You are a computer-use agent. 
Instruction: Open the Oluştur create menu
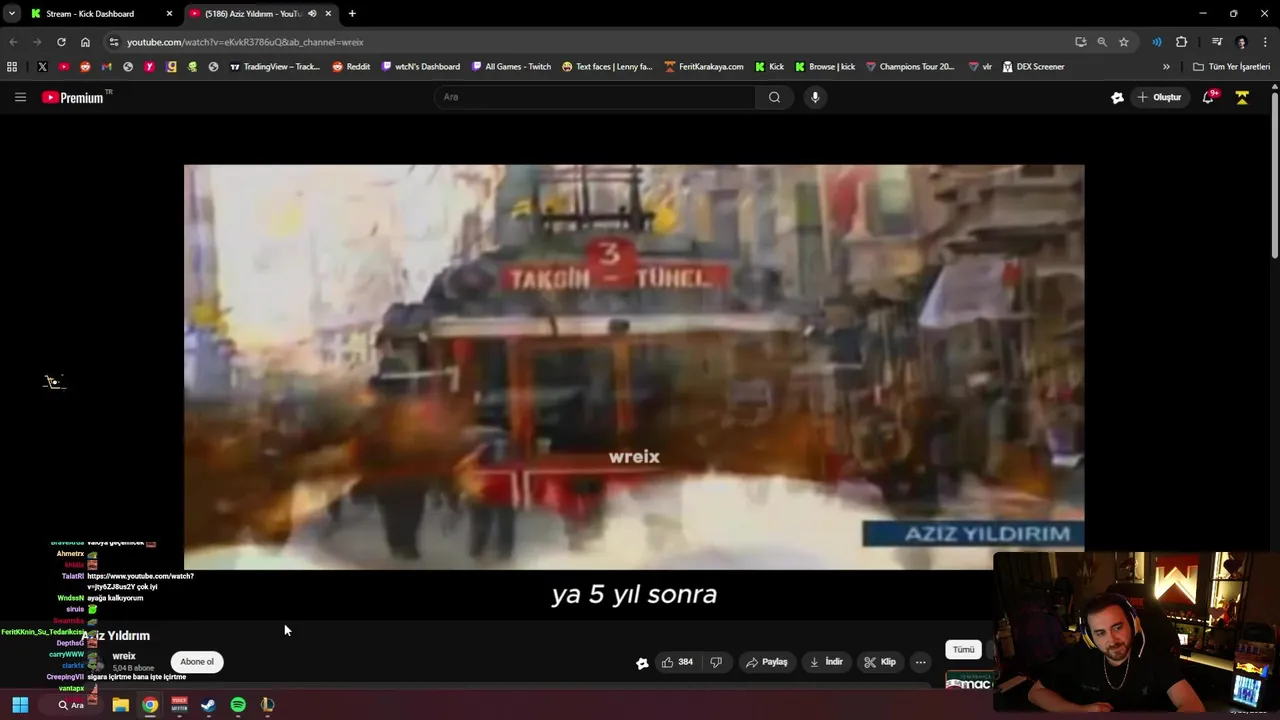click(1158, 97)
